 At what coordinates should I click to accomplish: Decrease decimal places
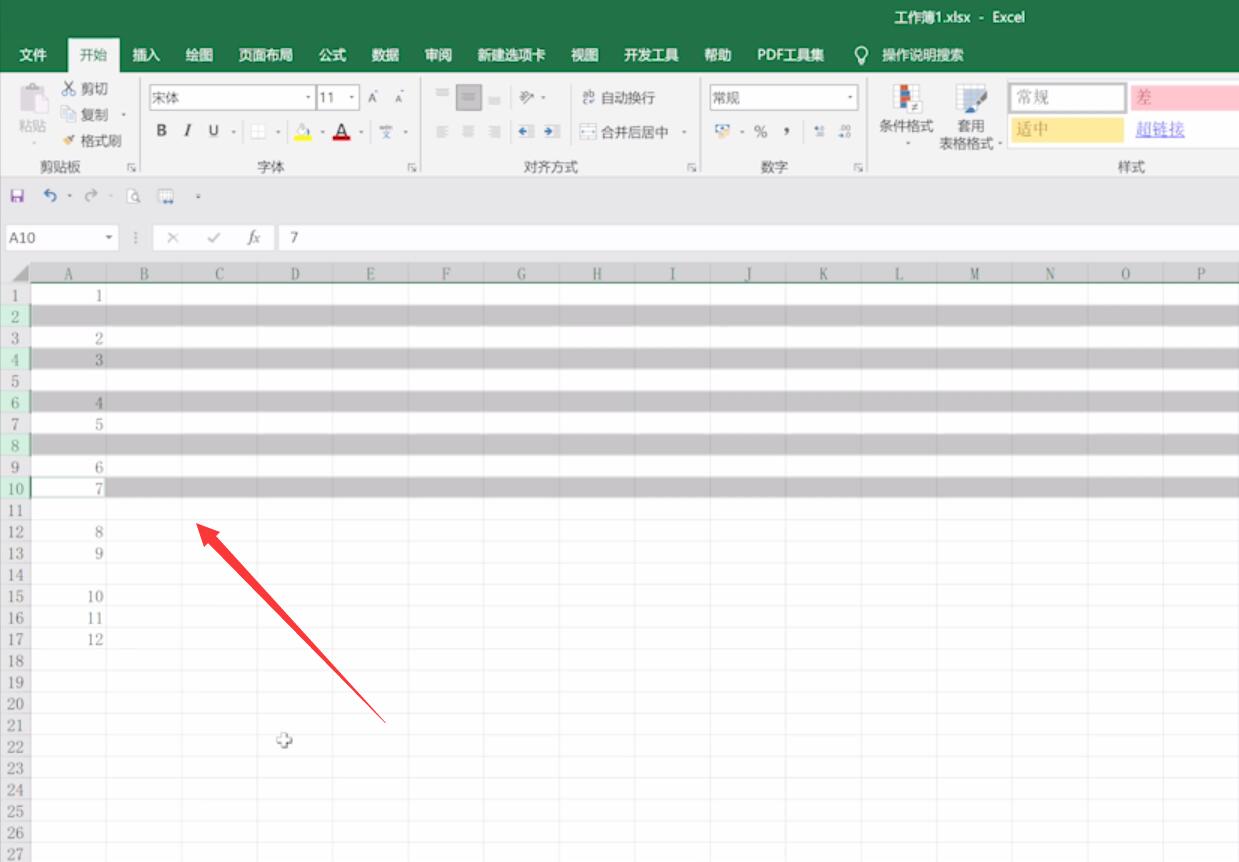point(845,131)
